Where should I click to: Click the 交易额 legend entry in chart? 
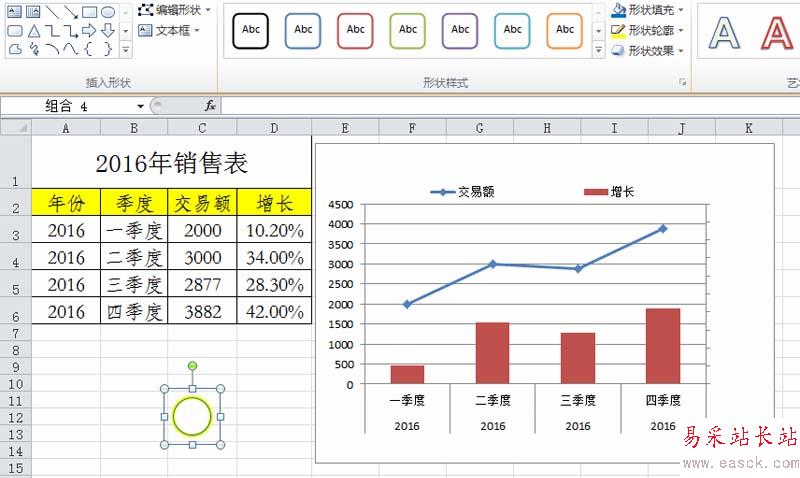462,192
